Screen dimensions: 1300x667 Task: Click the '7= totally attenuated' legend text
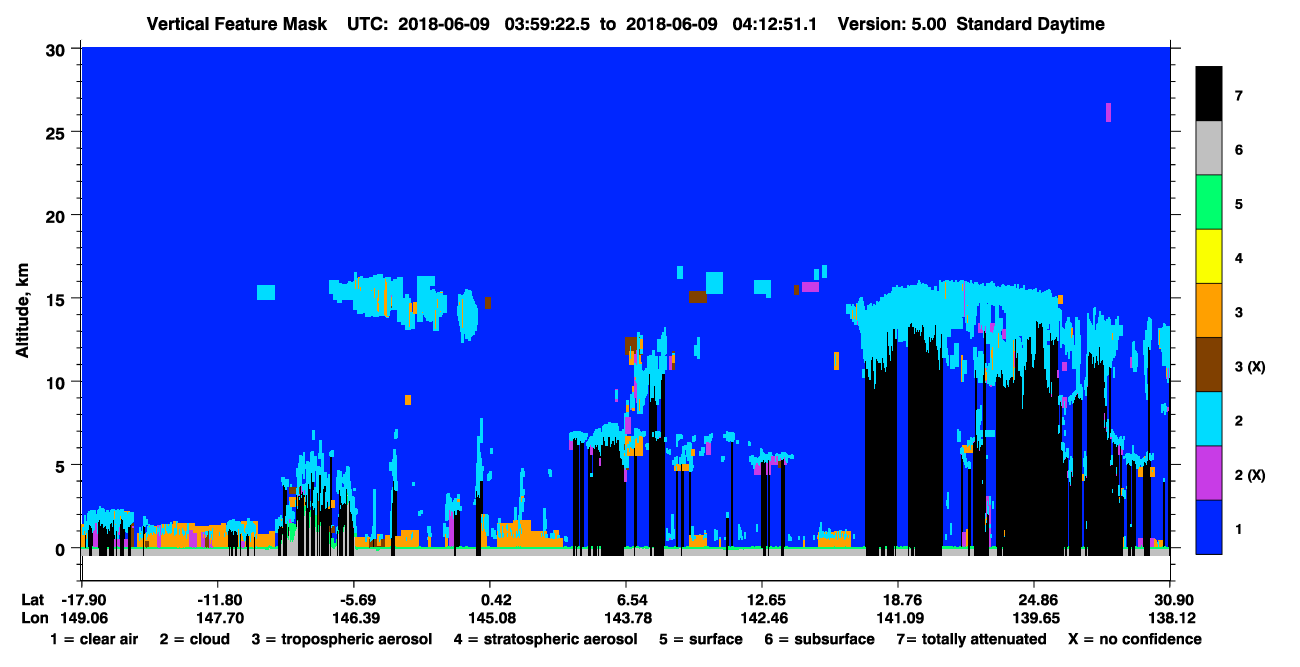tap(969, 639)
